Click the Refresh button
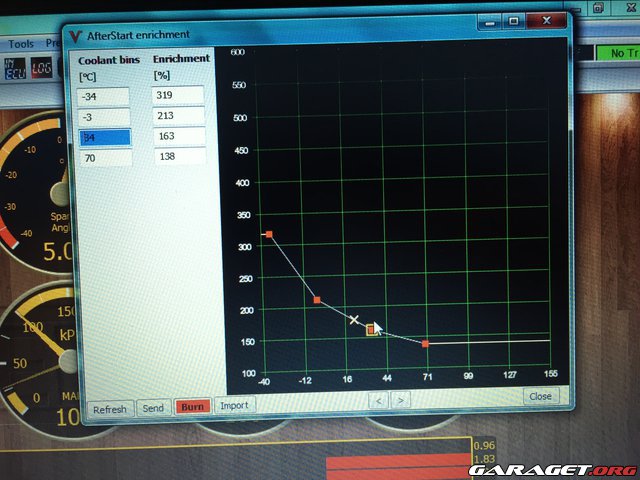The height and width of the screenshot is (480, 640). (110, 408)
